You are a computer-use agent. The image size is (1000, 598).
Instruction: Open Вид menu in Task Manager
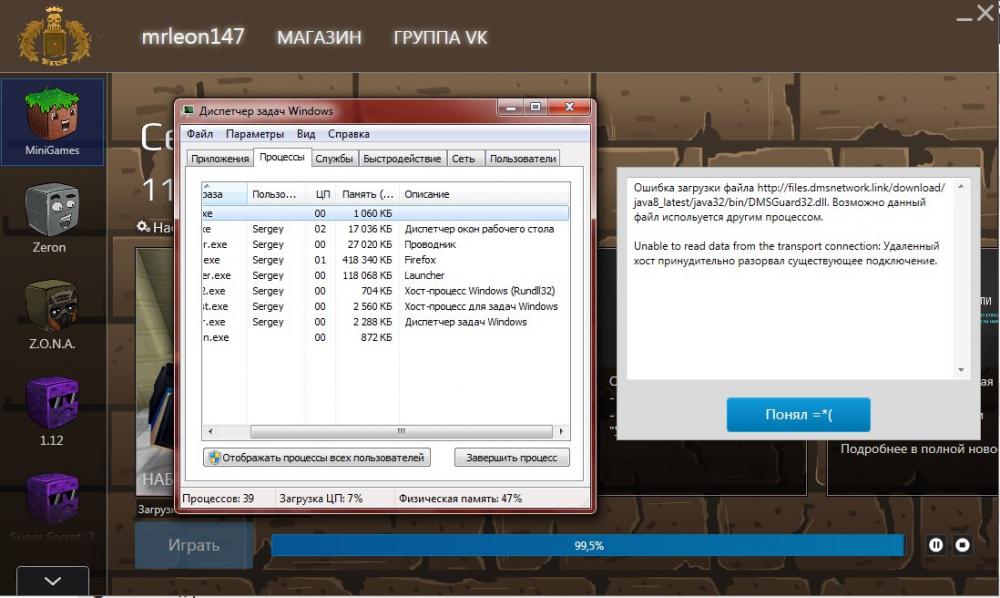[305, 134]
